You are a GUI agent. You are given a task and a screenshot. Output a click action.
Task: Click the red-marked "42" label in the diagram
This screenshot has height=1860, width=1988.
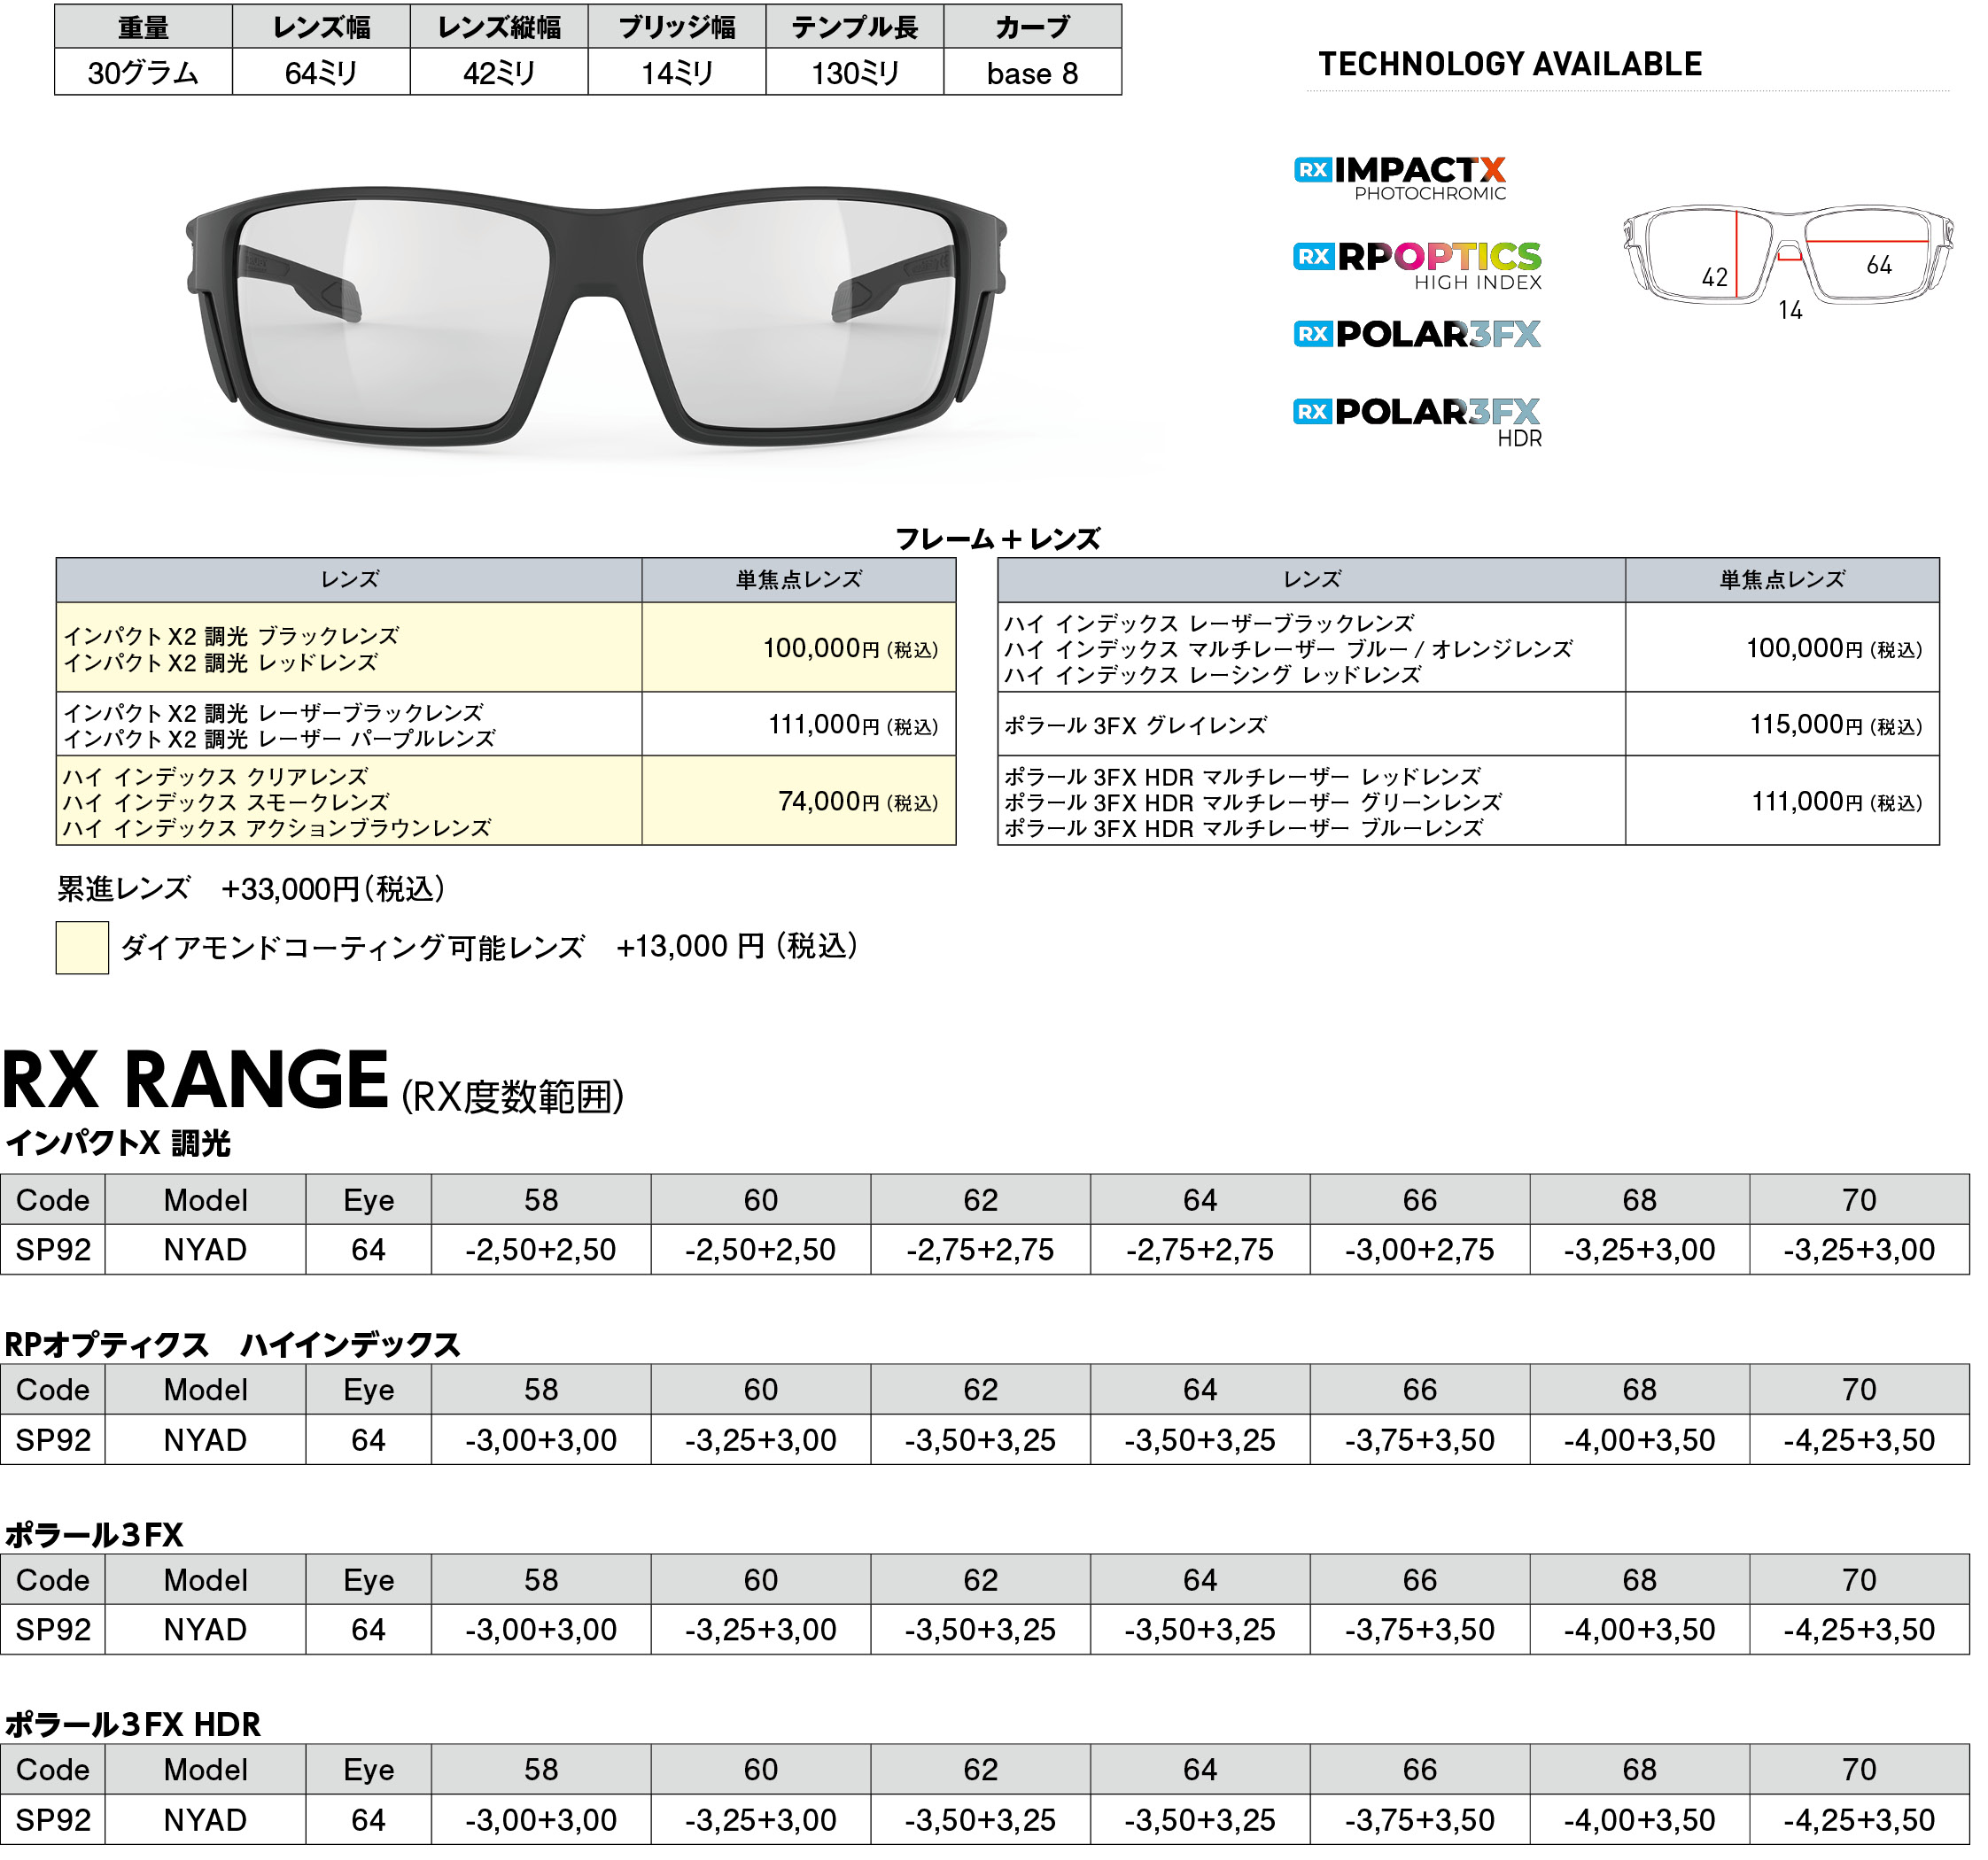pyautogui.click(x=1715, y=277)
